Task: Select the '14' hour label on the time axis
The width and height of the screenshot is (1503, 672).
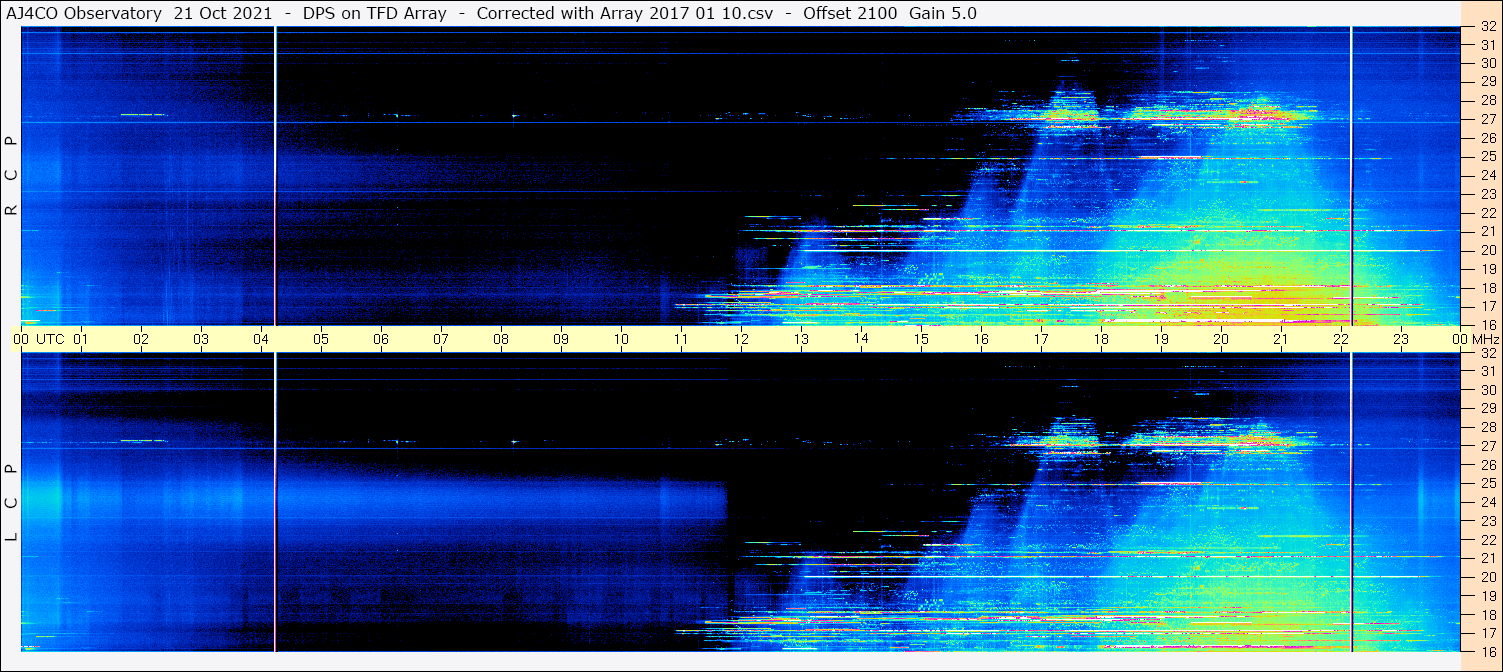Action: point(861,339)
